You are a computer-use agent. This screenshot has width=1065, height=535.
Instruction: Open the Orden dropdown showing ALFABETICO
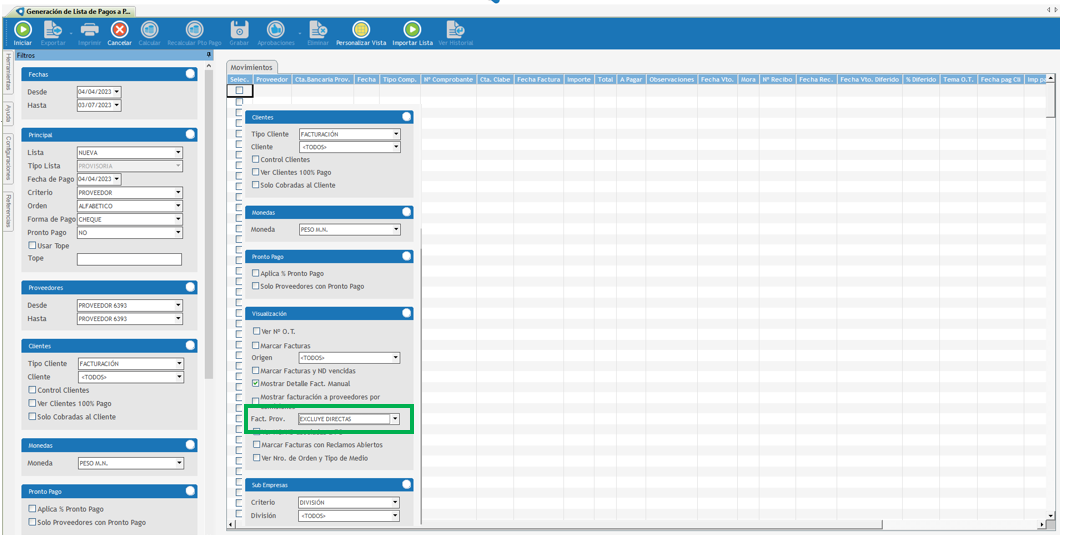coord(178,206)
